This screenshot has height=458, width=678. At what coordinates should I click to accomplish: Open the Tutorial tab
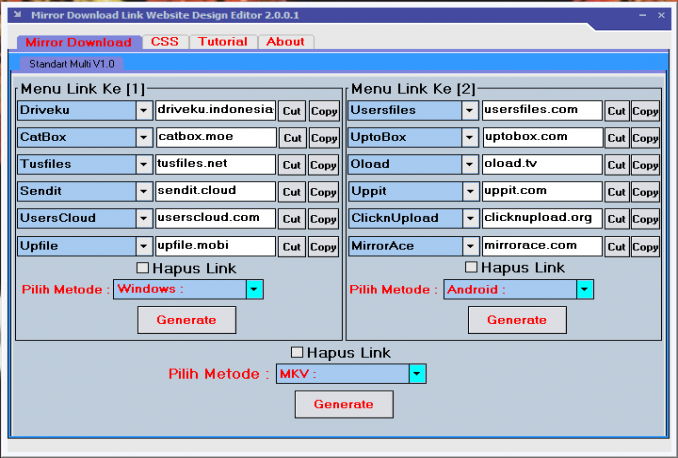pos(222,42)
